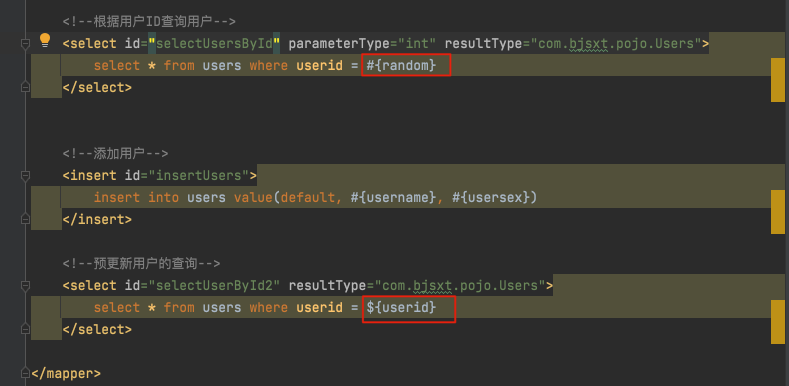The width and height of the screenshot is (789, 386).
Task: Click yellow warning stripe next to insert statement
Action: 777,212
